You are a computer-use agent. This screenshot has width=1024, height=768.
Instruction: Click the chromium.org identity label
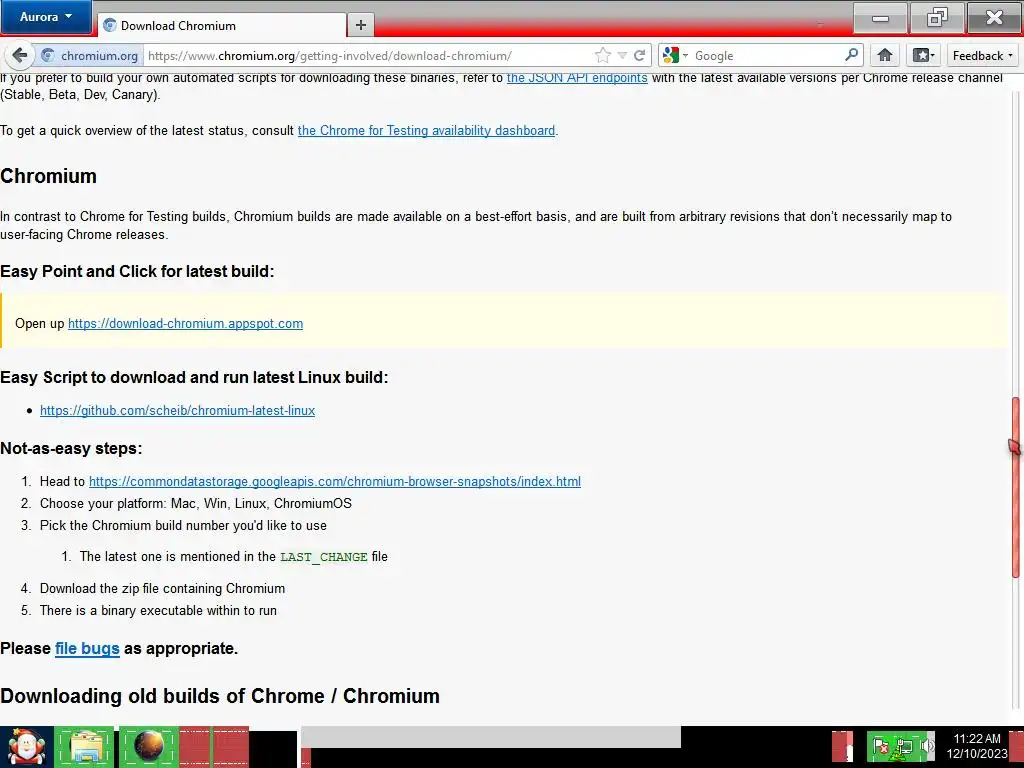[99, 56]
